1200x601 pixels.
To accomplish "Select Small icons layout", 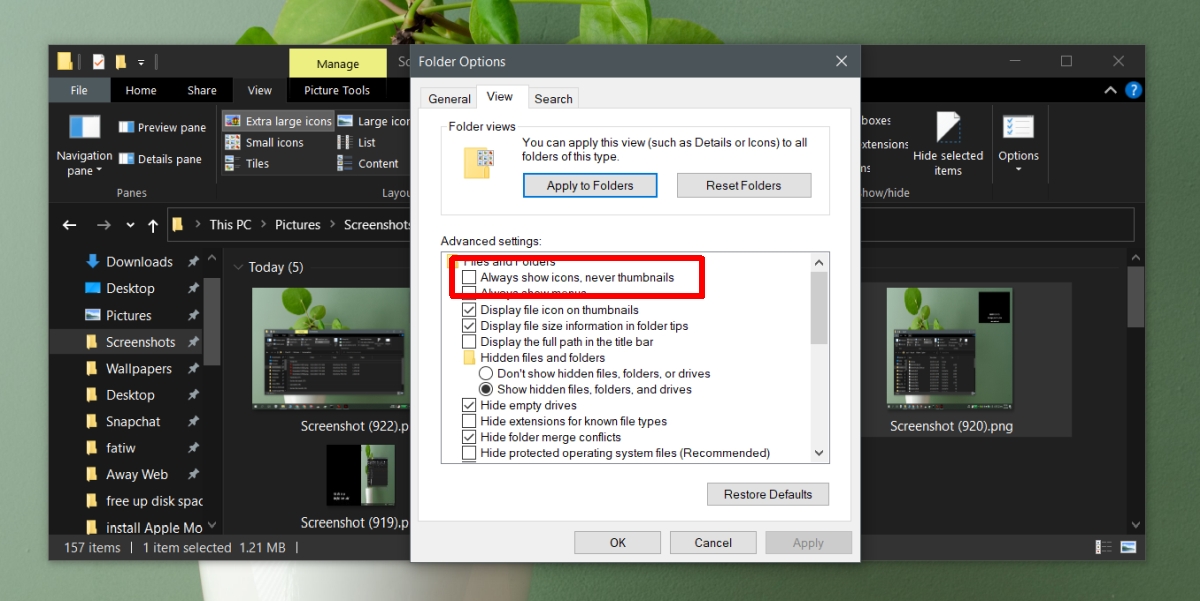I will pos(265,142).
